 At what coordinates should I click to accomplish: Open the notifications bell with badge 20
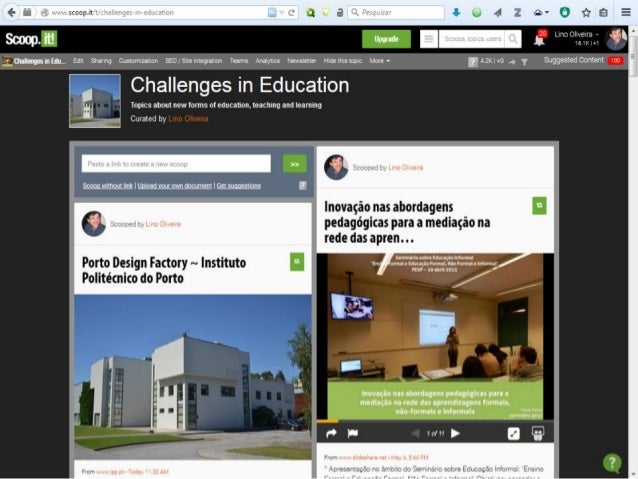coord(540,39)
